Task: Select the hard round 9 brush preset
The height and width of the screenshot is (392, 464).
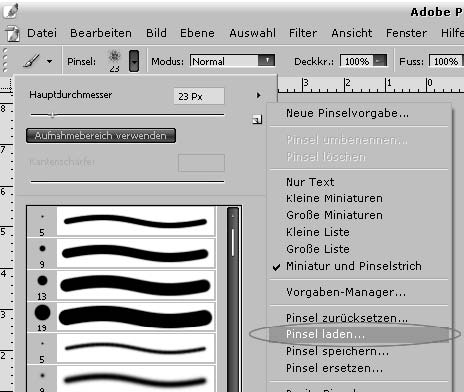Action: [121, 253]
